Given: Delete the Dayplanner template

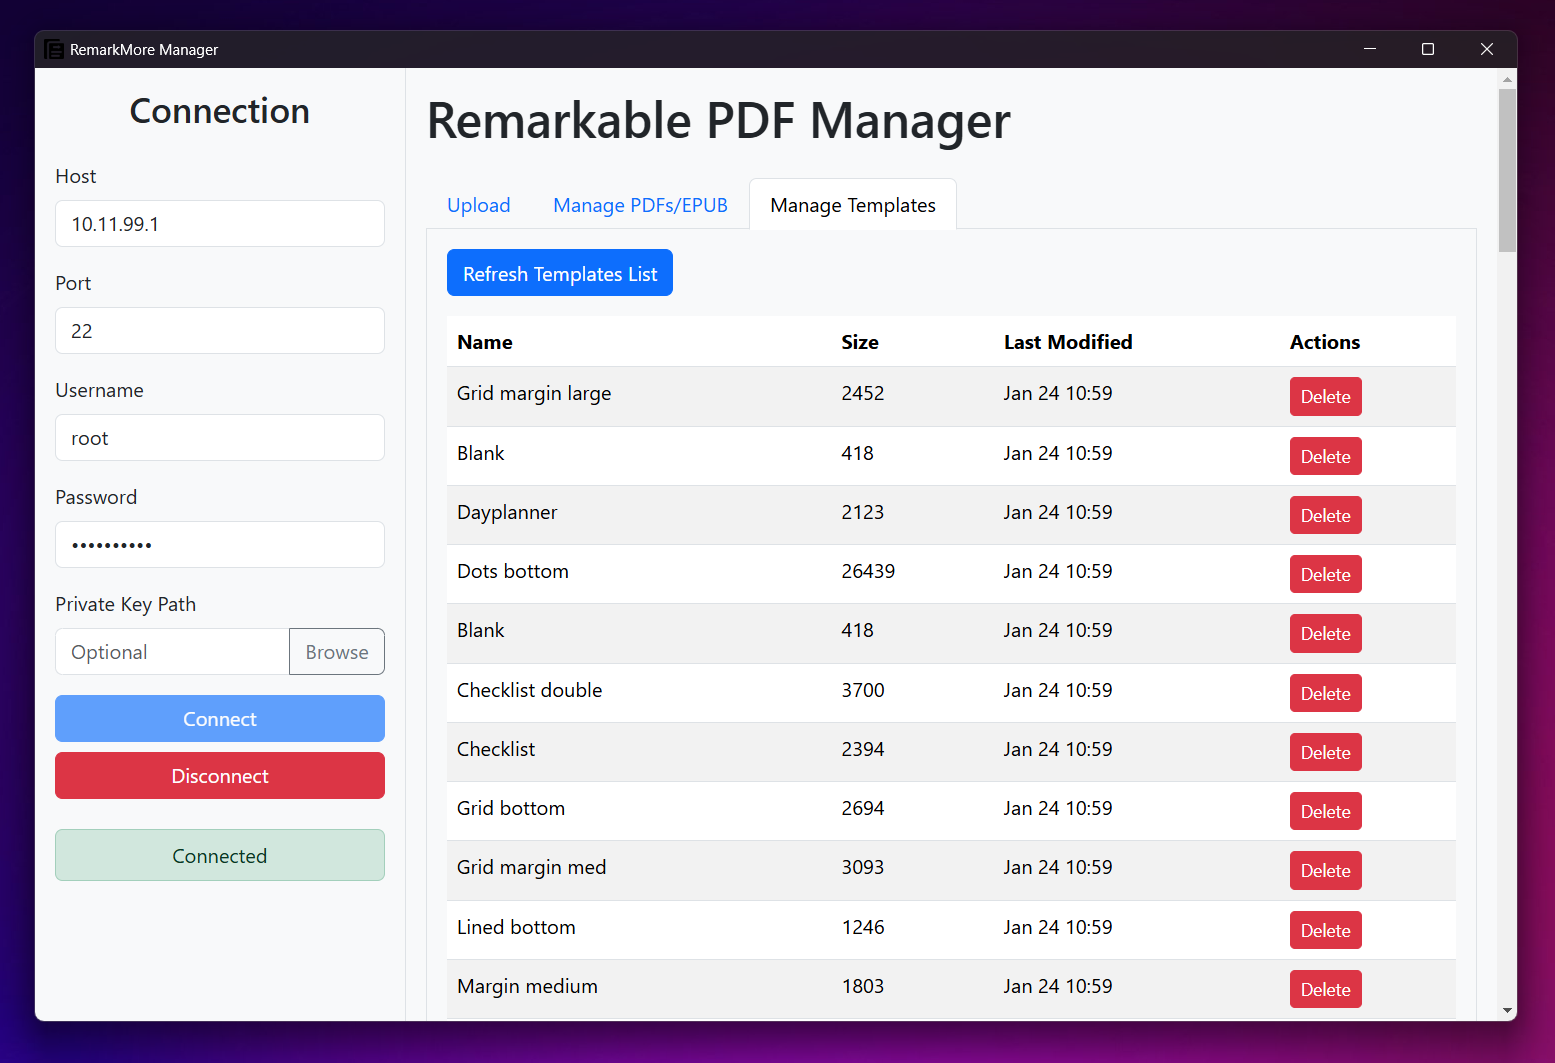Looking at the screenshot, I should click(x=1325, y=515).
